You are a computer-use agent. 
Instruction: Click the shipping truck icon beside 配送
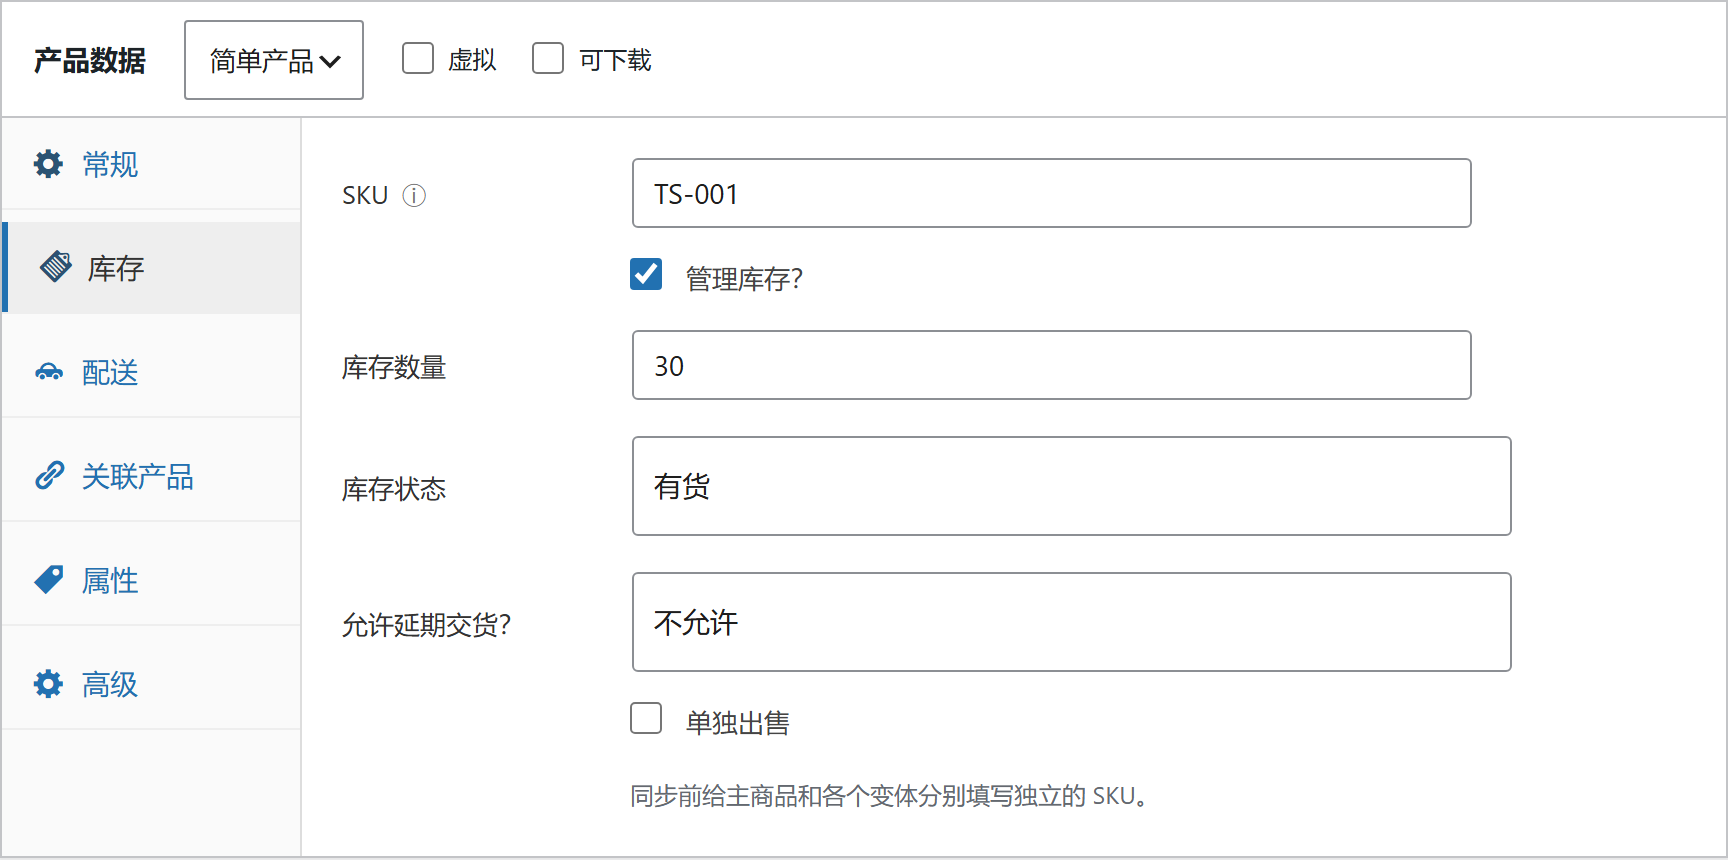click(49, 372)
